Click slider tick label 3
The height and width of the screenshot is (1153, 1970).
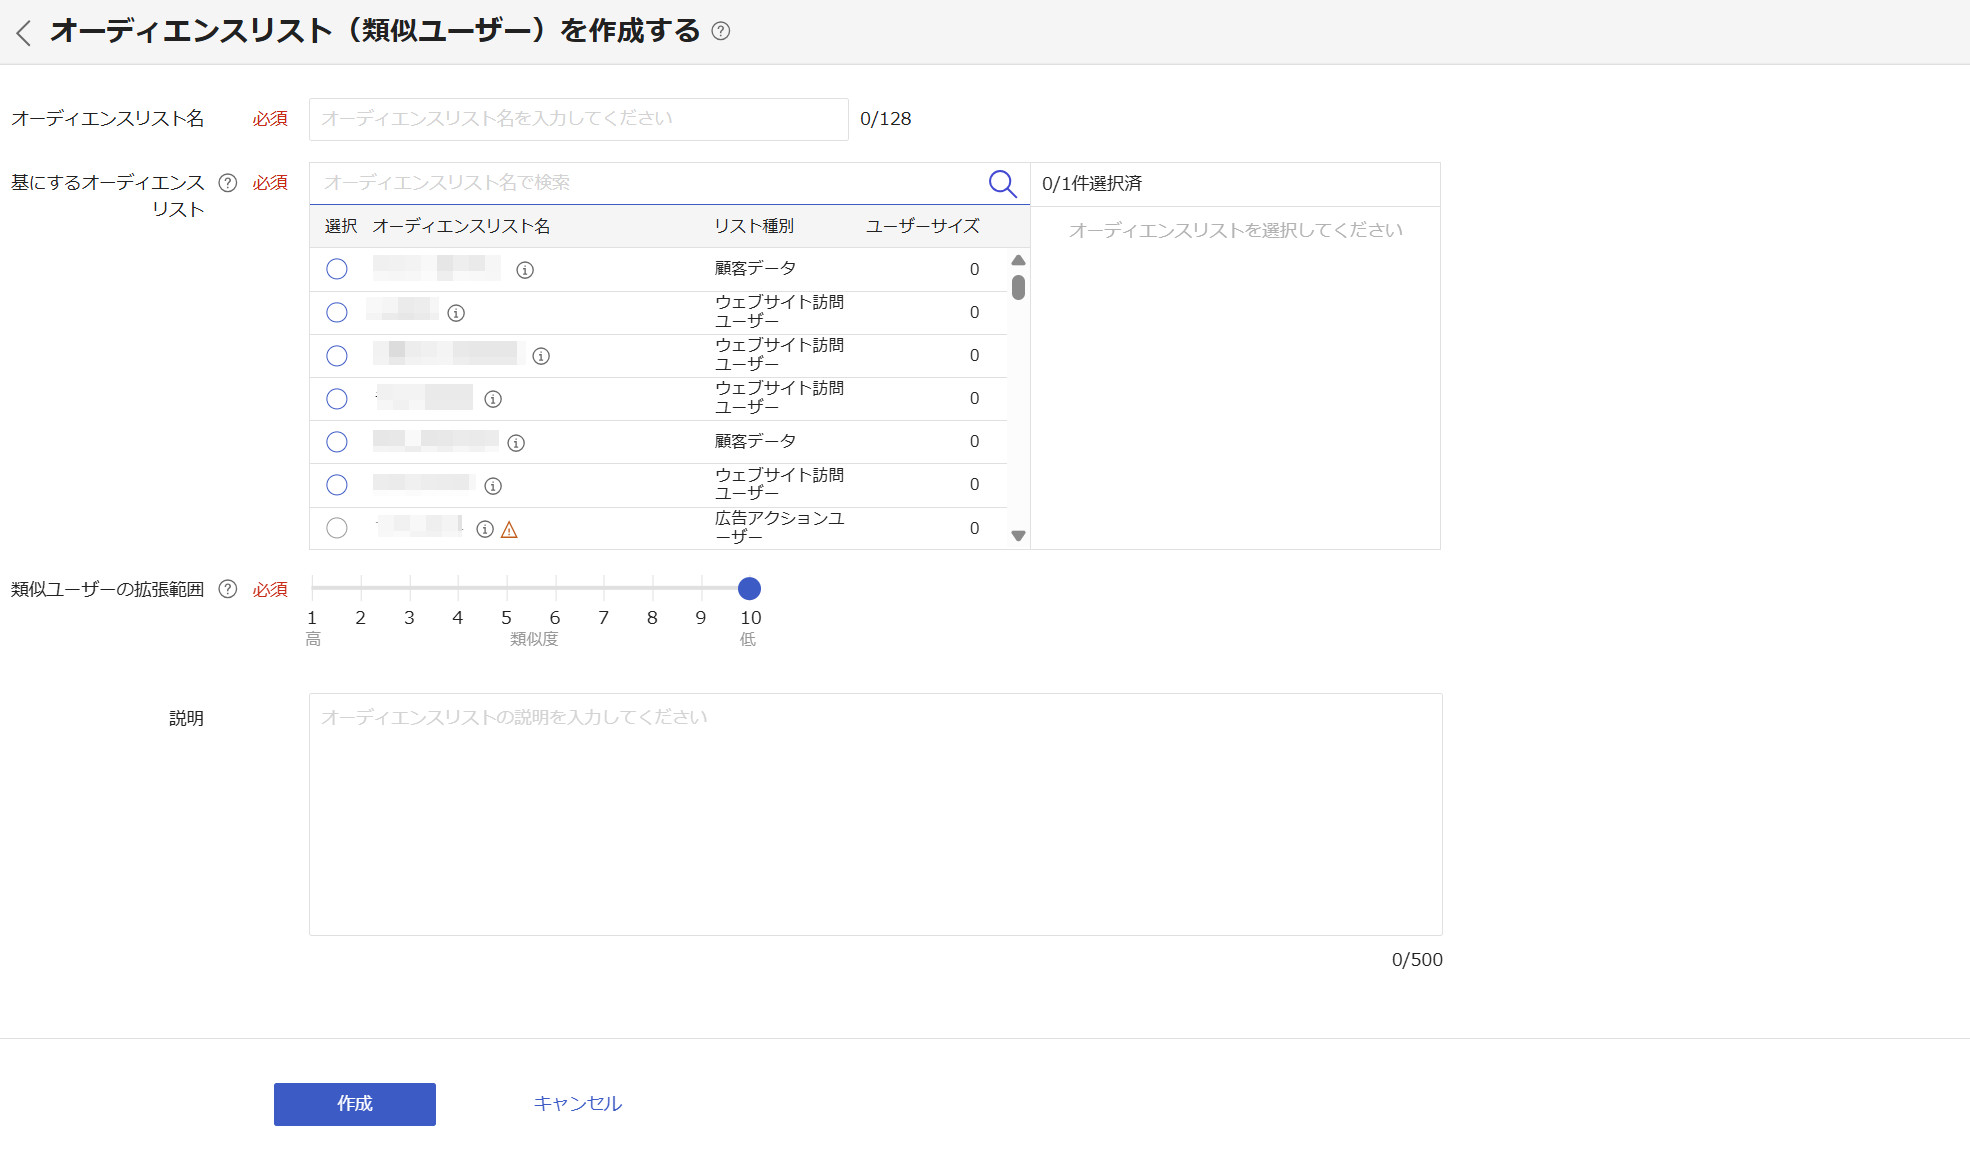click(409, 618)
